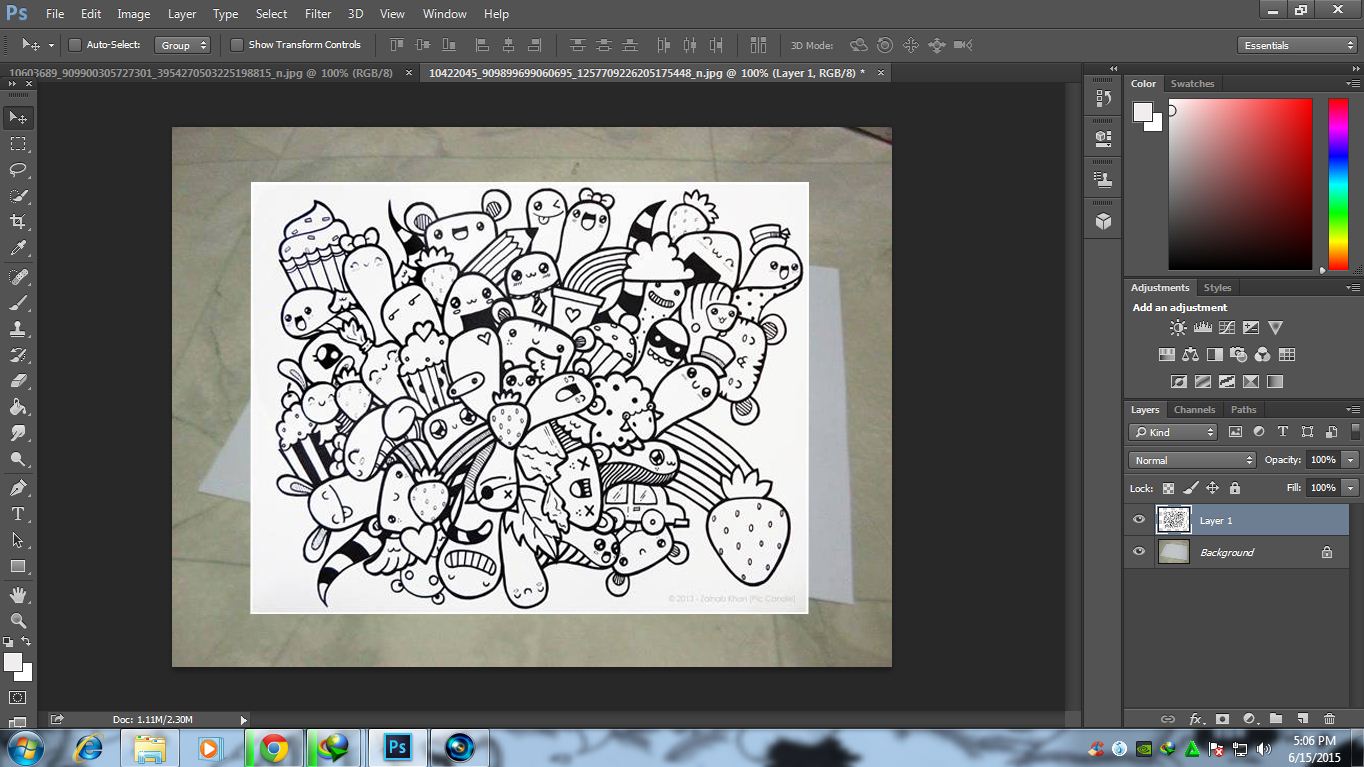Image resolution: width=1364 pixels, height=767 pixels.
Task: Select the Eyedropper tool
Action: click(x=18, y=248)
